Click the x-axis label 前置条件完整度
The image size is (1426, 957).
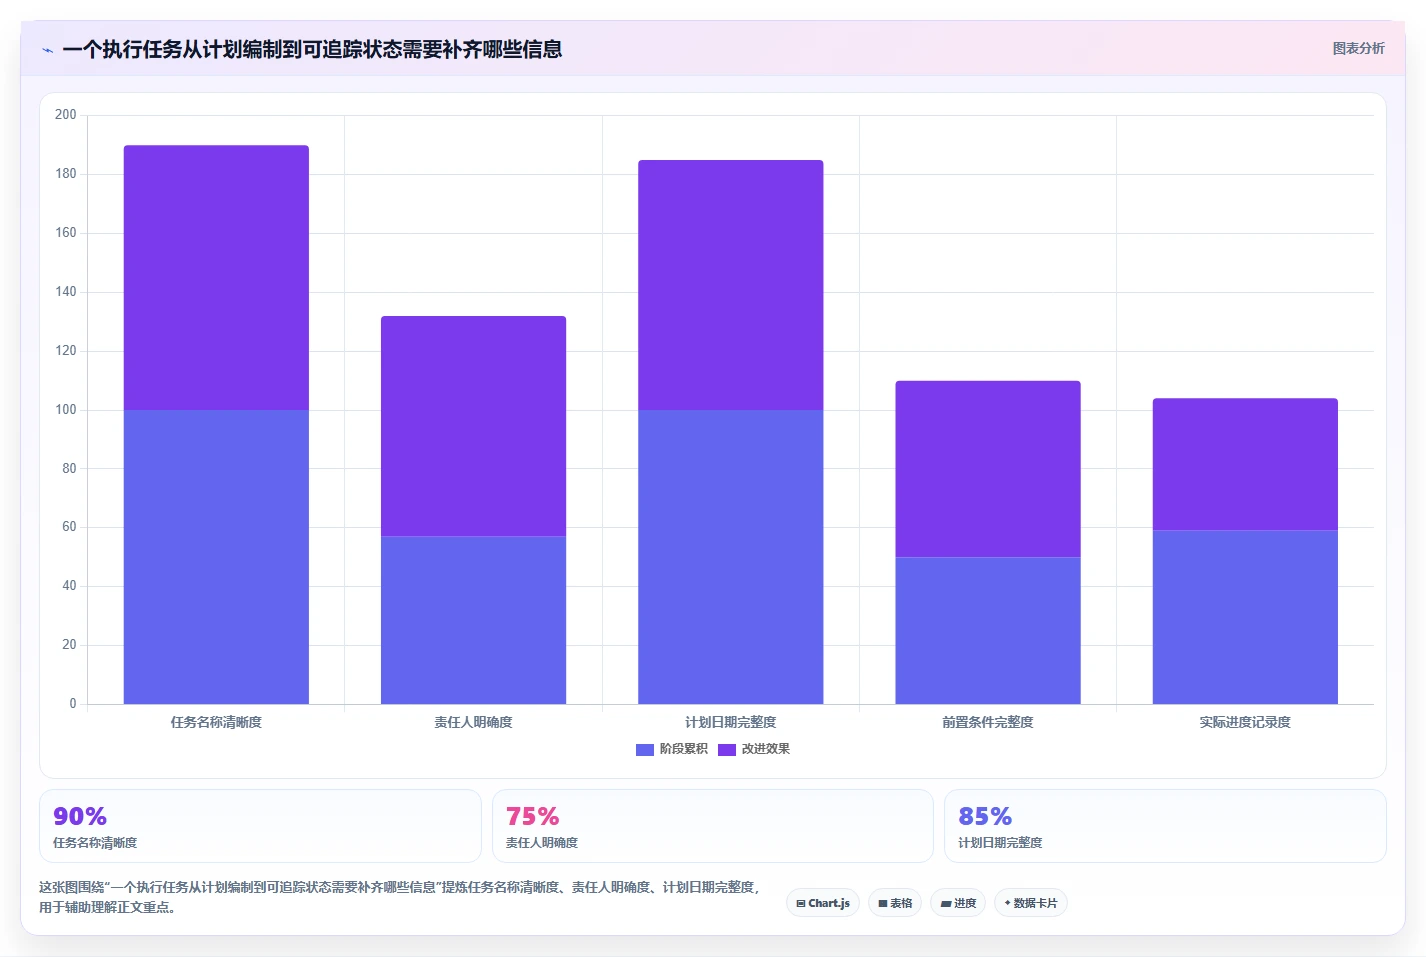tap(988, 722)
